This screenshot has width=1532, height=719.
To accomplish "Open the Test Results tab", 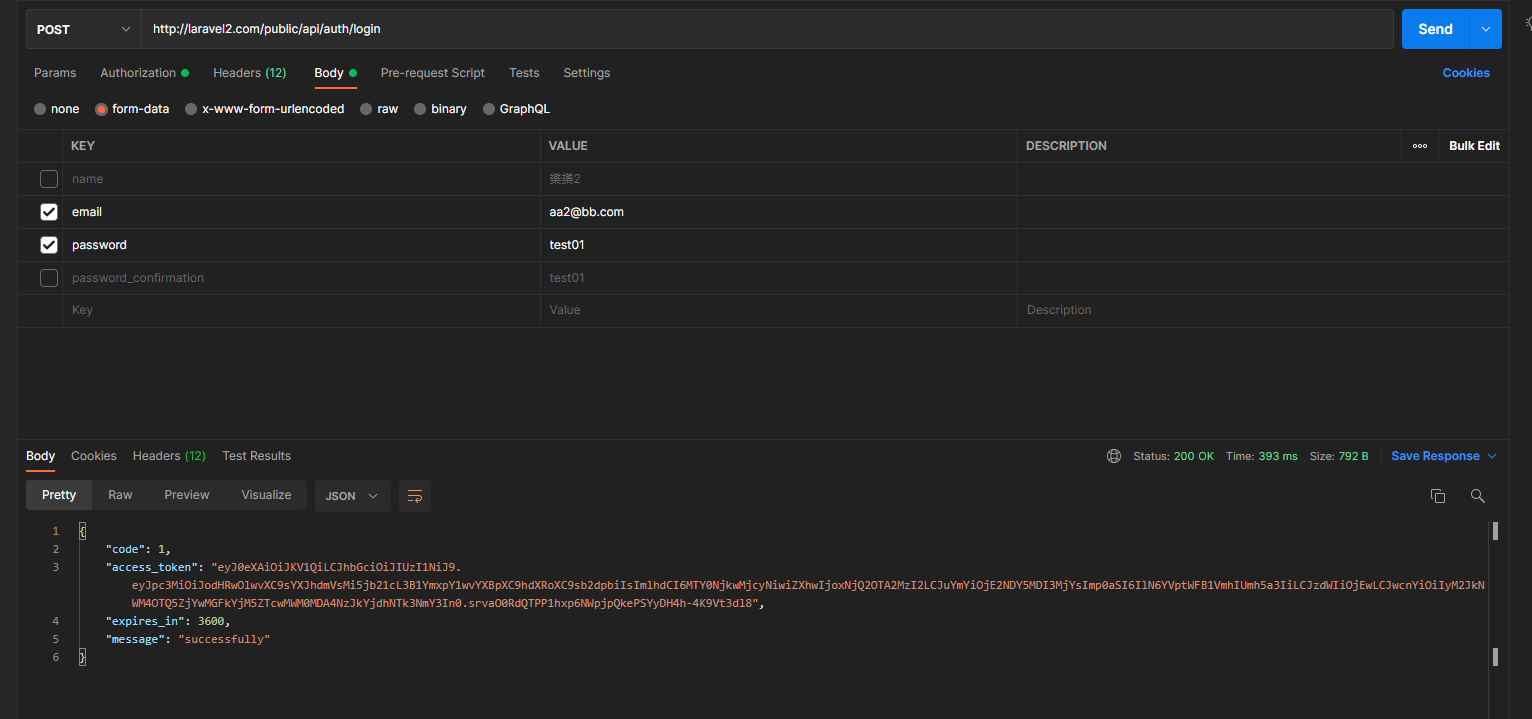I will point(256,455).
